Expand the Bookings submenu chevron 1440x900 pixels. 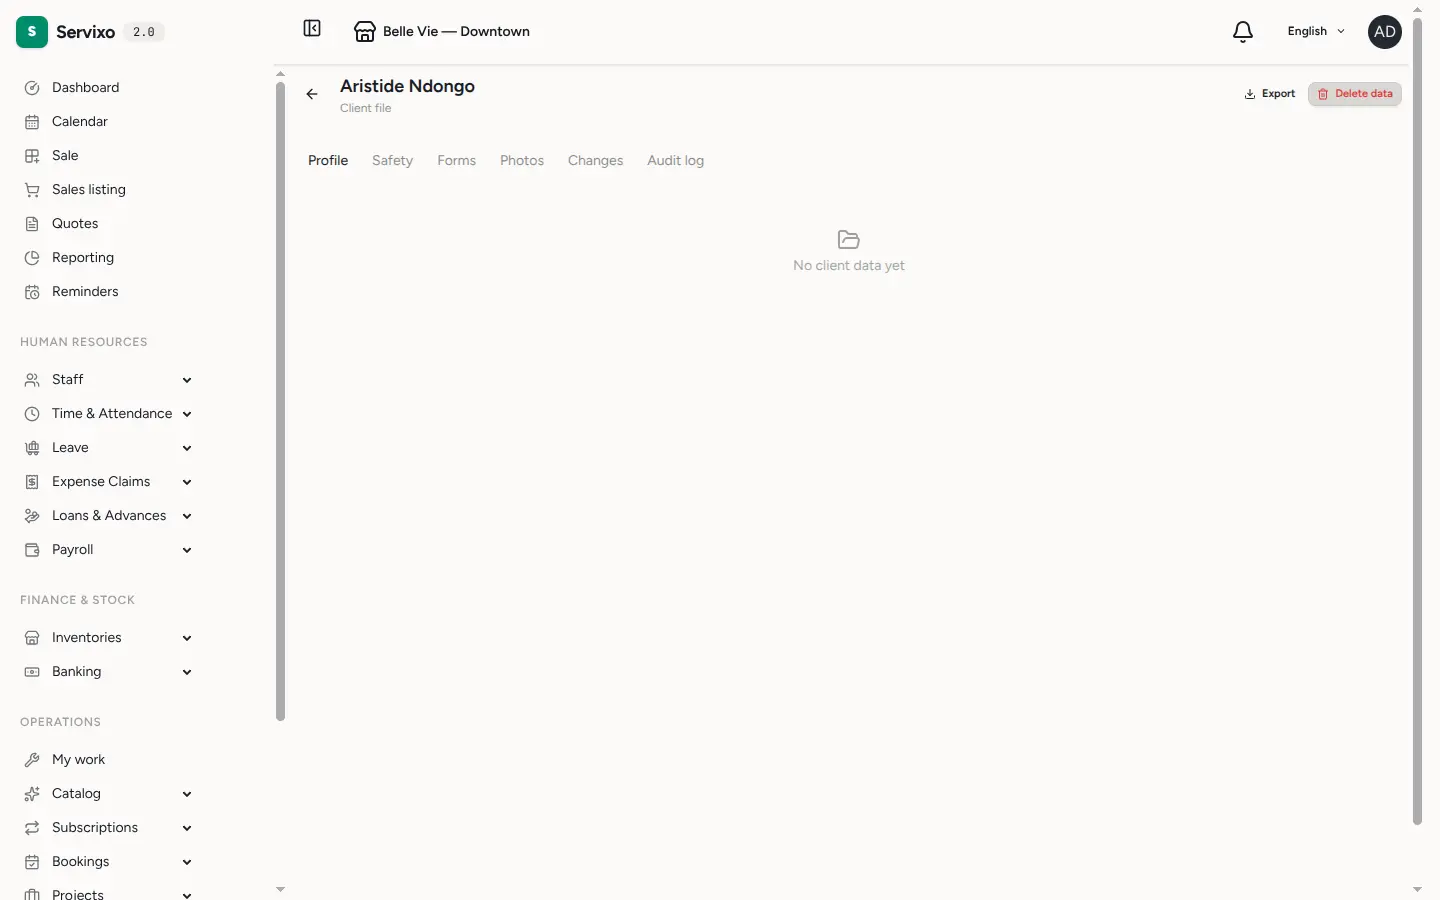[x=187, y=862]
